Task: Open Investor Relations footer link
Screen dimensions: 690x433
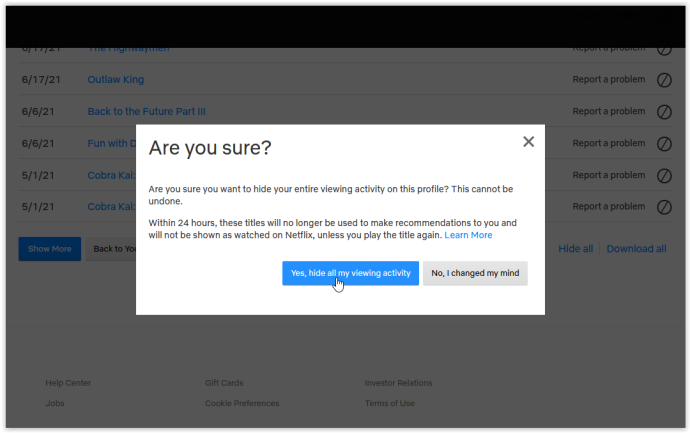Action: point(398,383)
